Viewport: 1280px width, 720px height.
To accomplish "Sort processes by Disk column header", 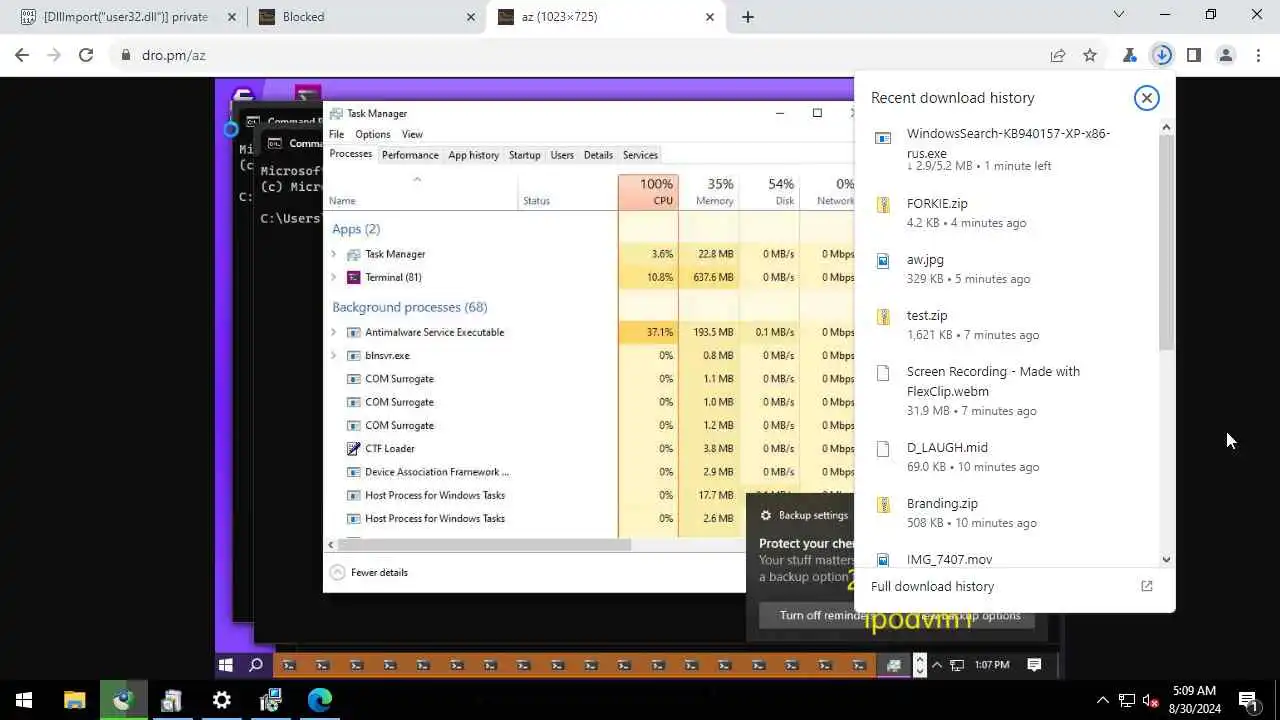I will coord(769,192).
